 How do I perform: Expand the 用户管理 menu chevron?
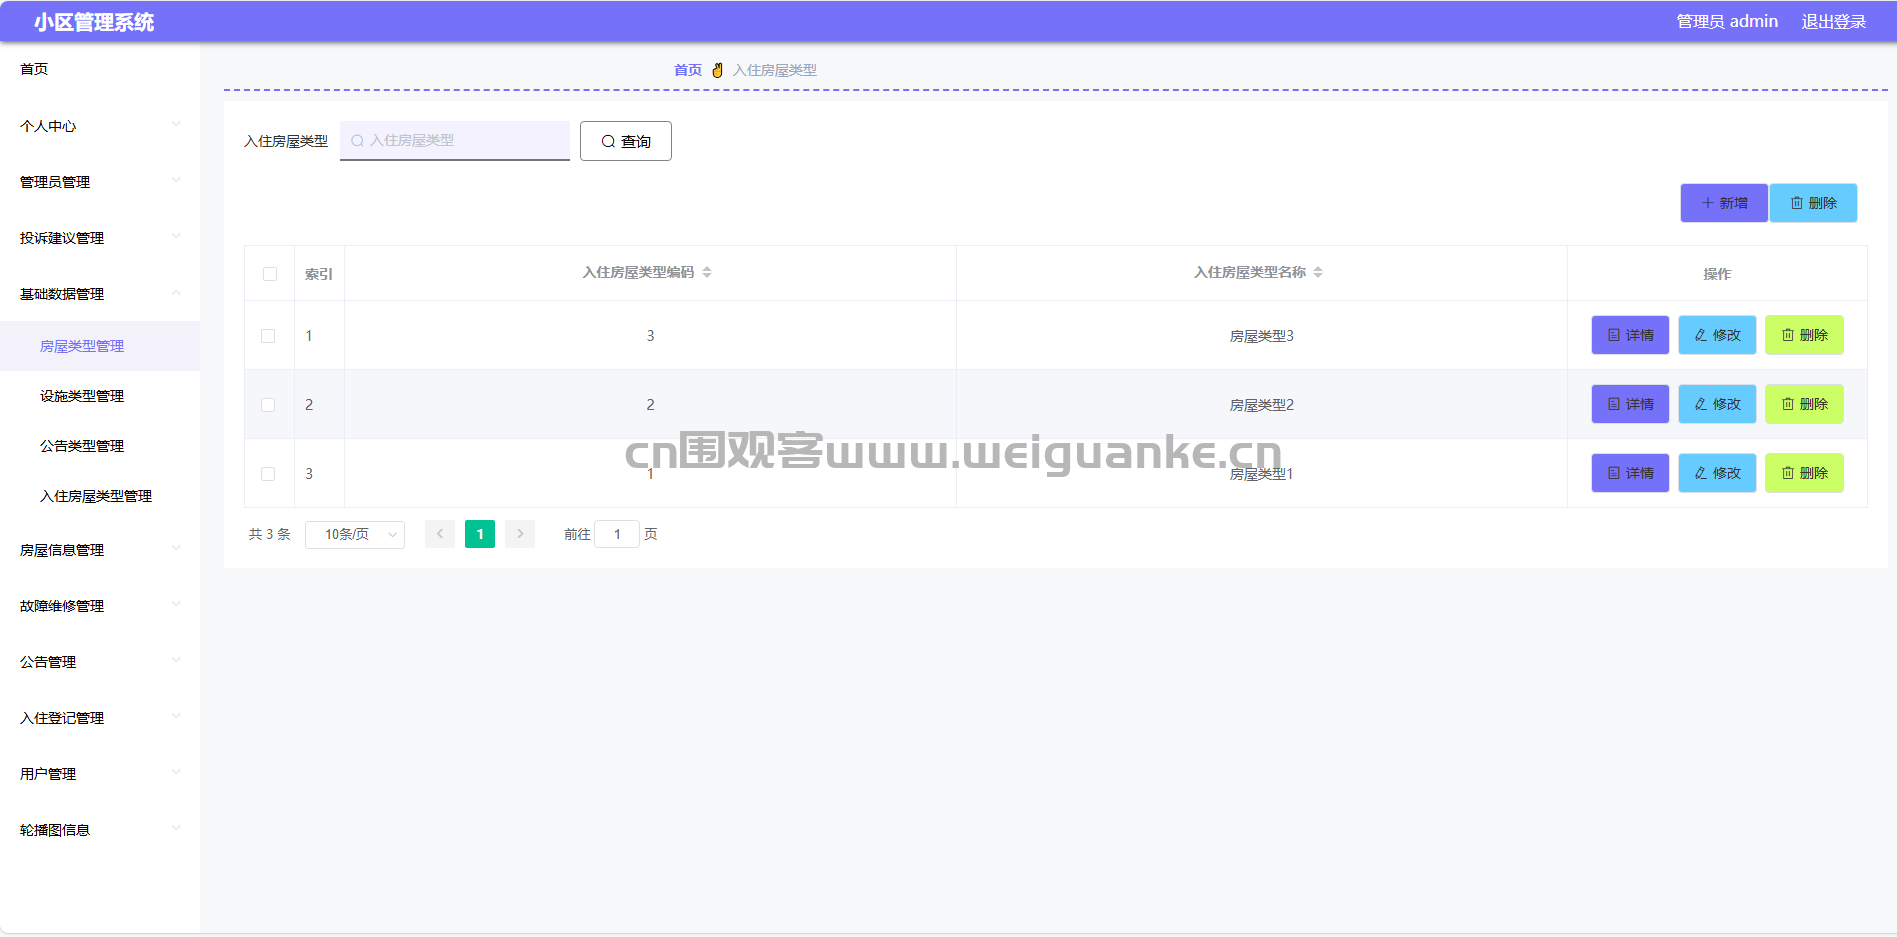point(176,772)
